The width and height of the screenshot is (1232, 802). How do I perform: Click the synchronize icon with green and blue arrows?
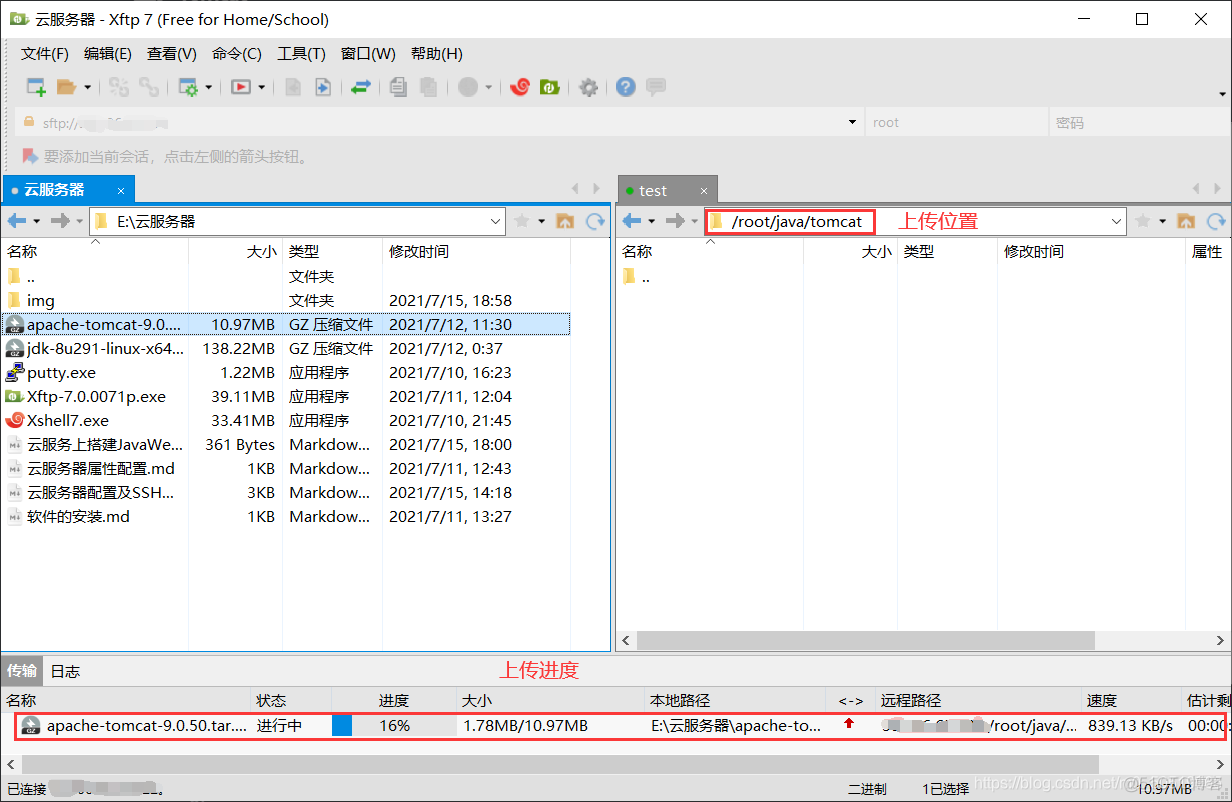click(361, 87)
